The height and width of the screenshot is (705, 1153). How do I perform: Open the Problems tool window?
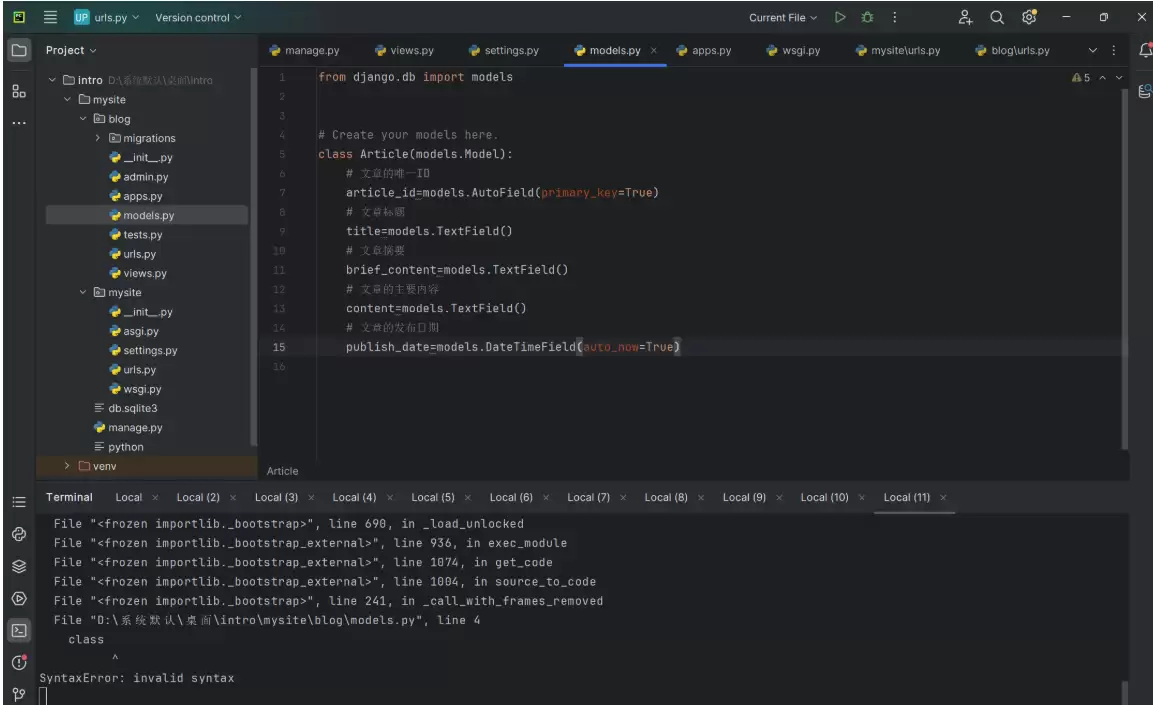coord(19,662)
